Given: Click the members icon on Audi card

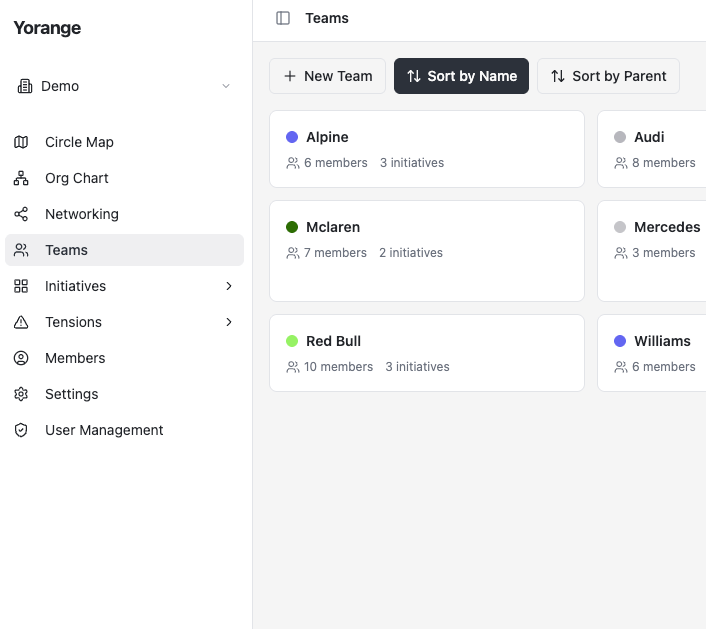Looking at the screenshot, I should [x=621, y=163].
